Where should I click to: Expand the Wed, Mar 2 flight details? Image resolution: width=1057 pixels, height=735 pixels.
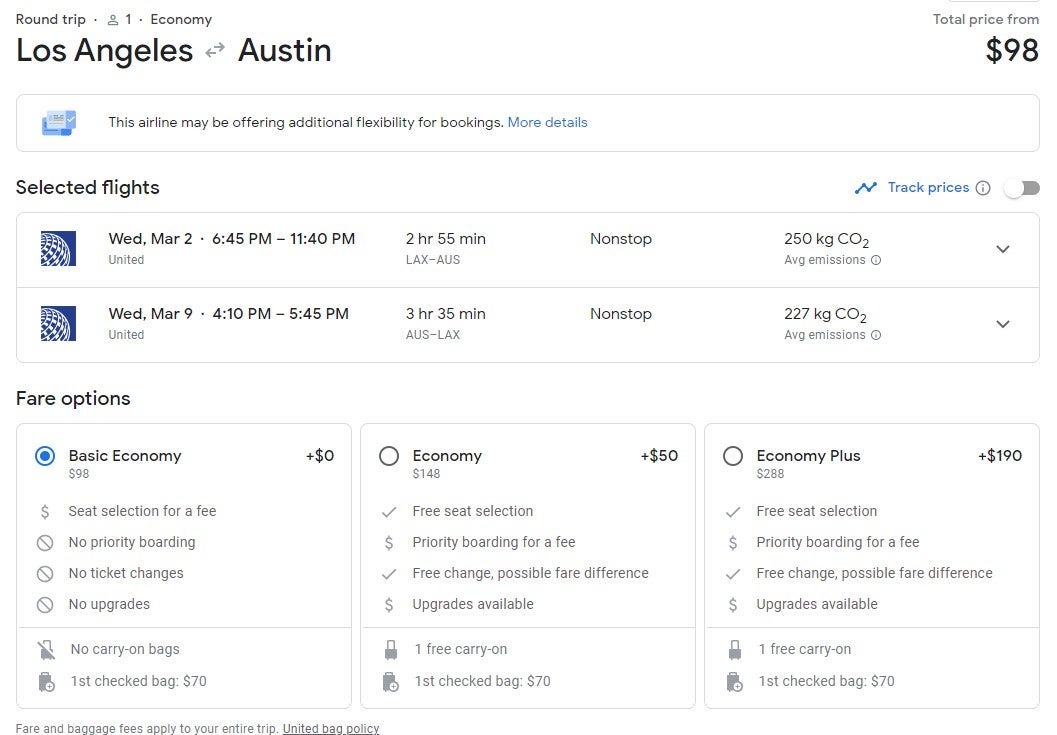coord(1003,249)
